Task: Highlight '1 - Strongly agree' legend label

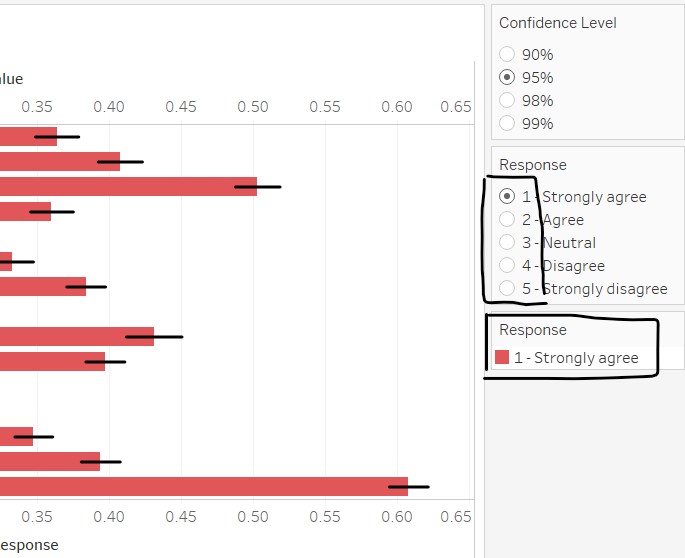Action: point(576,358)
